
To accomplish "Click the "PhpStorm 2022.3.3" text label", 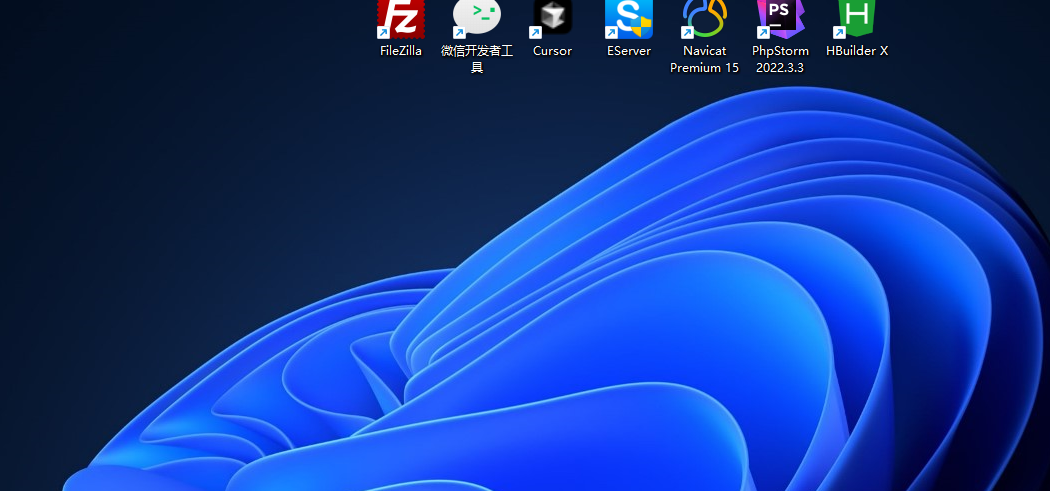I will tap(780, 59).
